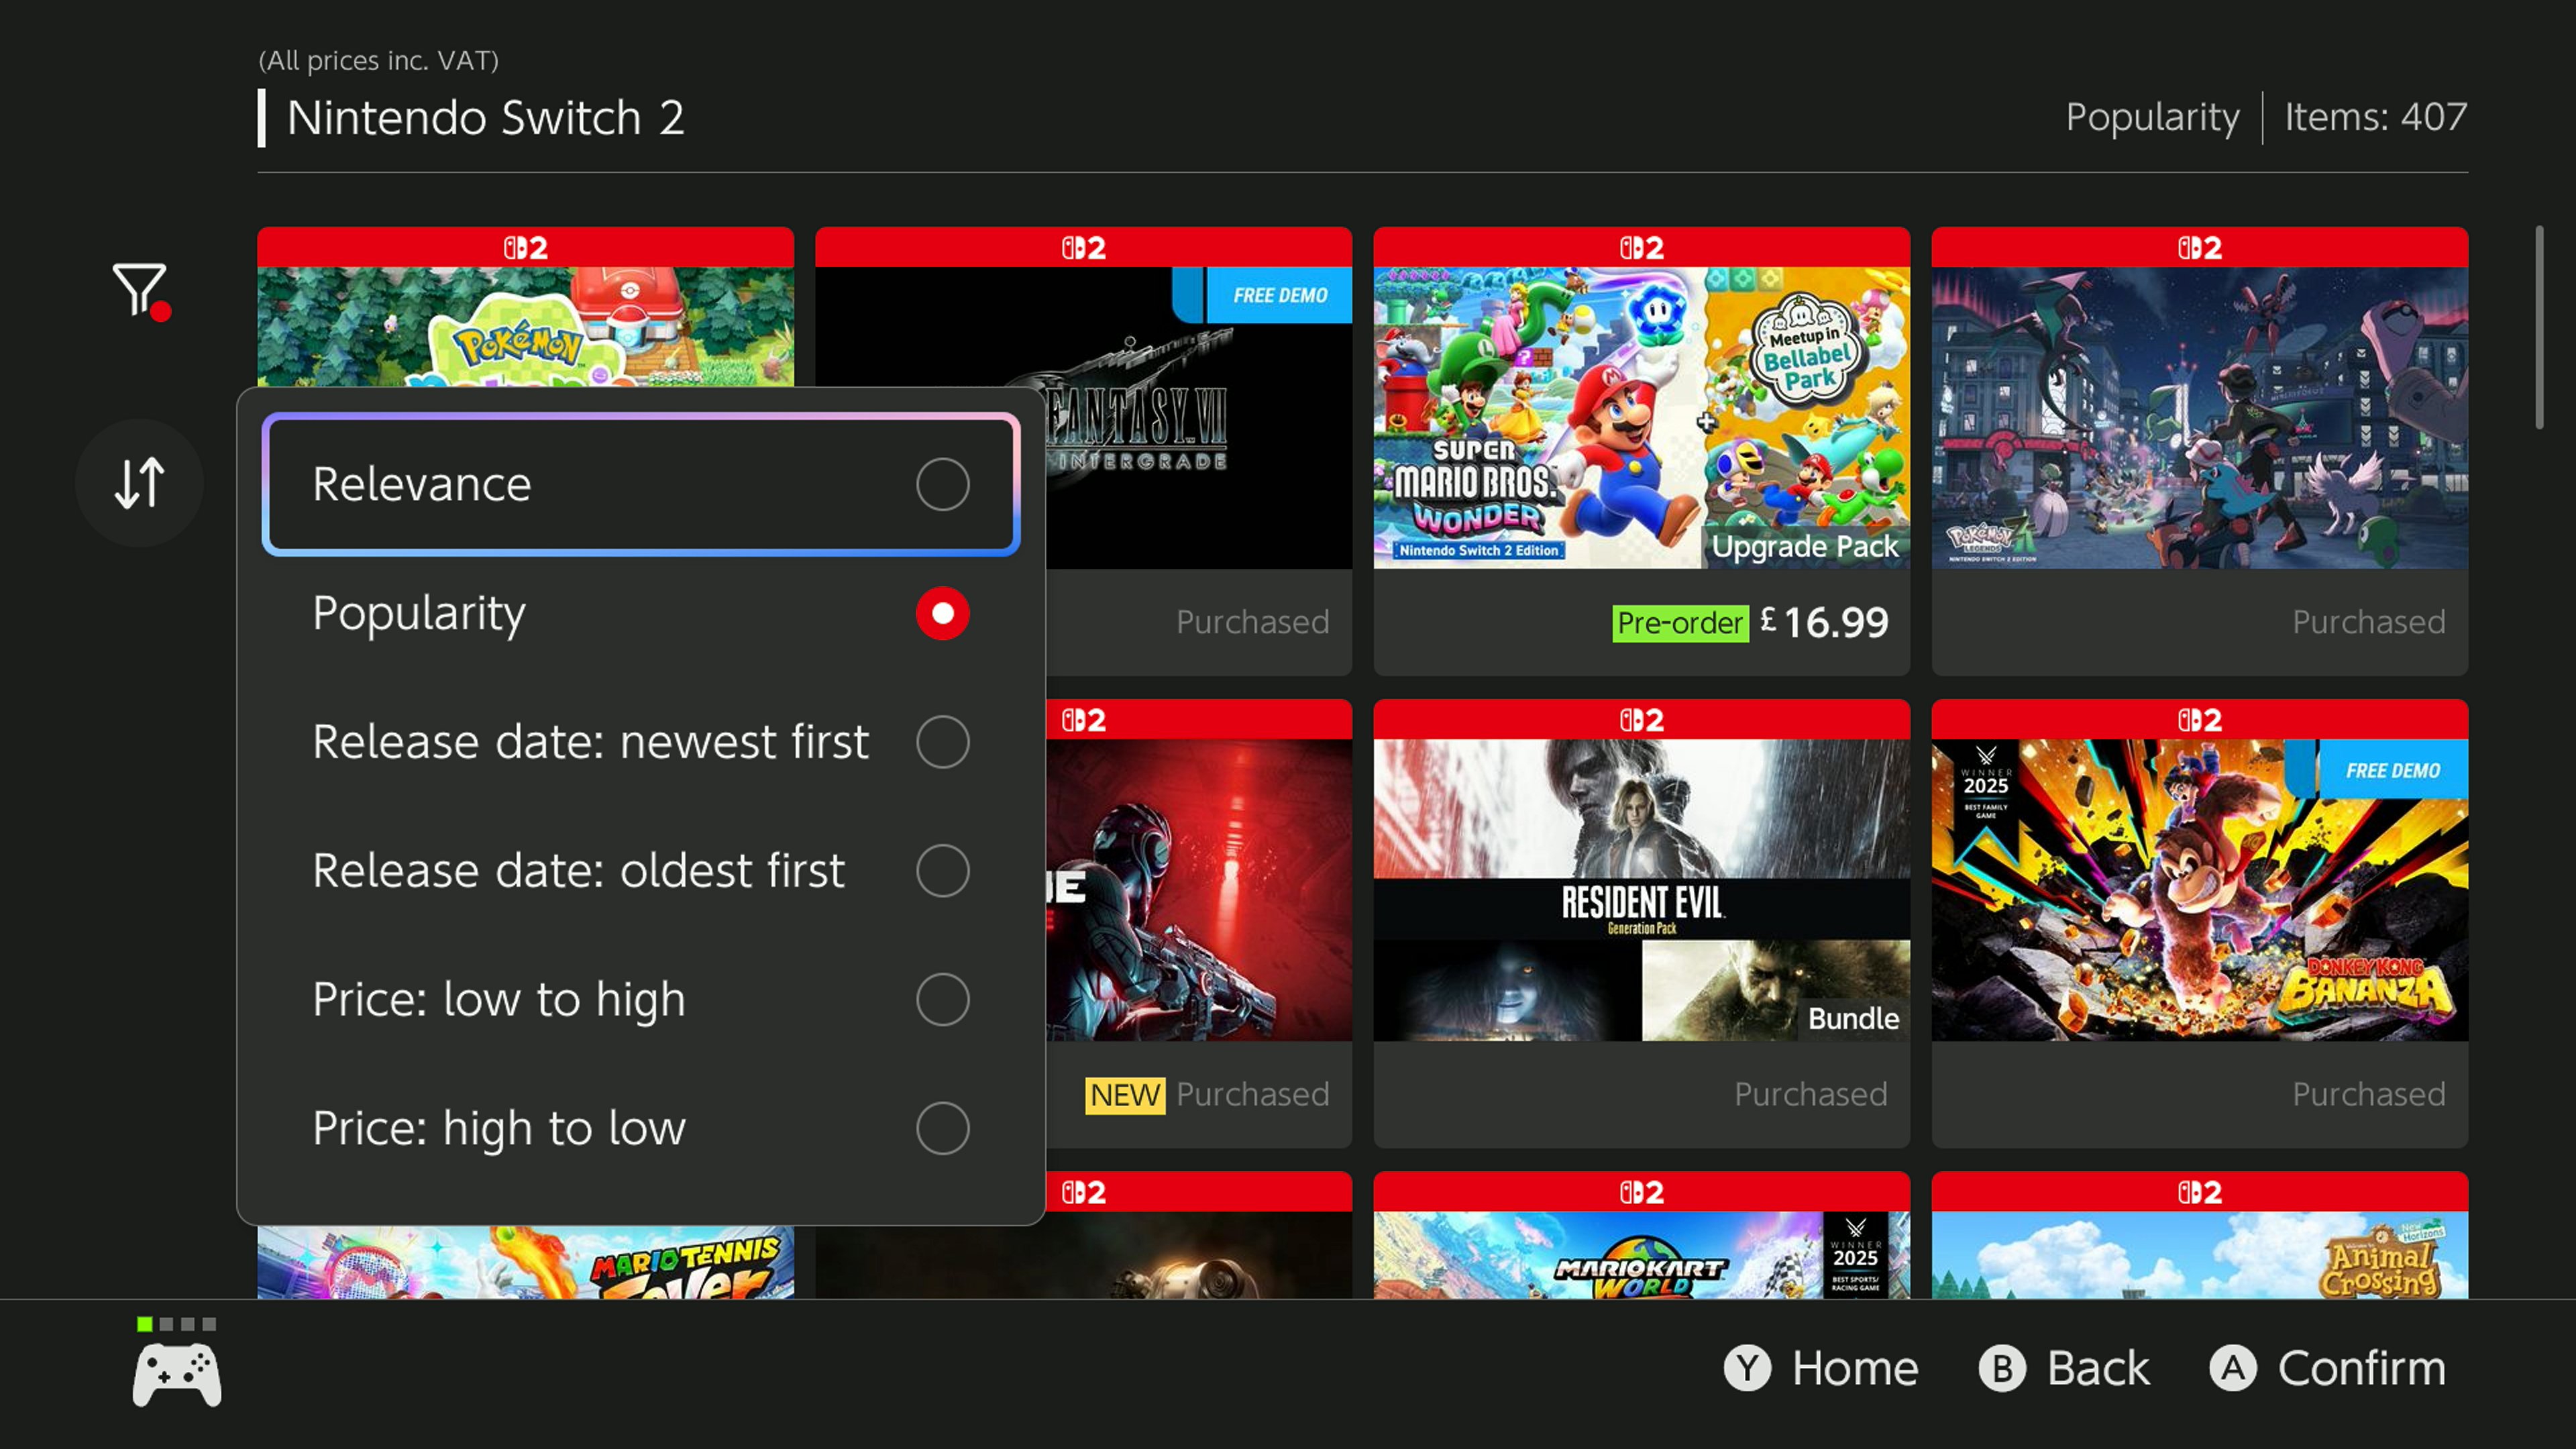Open the Animal Crossing New Horizons artwork

2199,1255
